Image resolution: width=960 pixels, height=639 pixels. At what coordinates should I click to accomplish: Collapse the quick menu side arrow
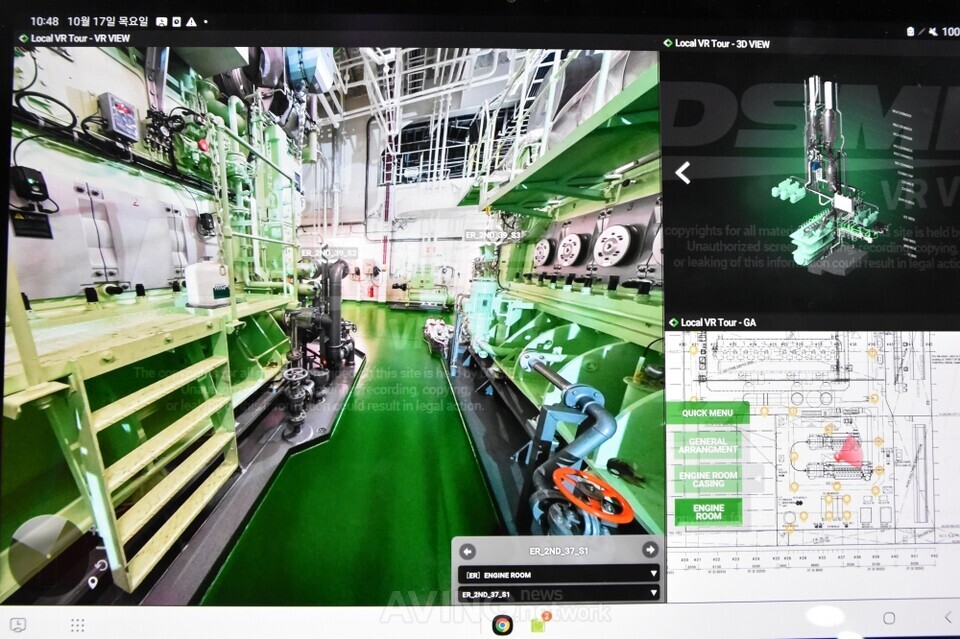757,479
